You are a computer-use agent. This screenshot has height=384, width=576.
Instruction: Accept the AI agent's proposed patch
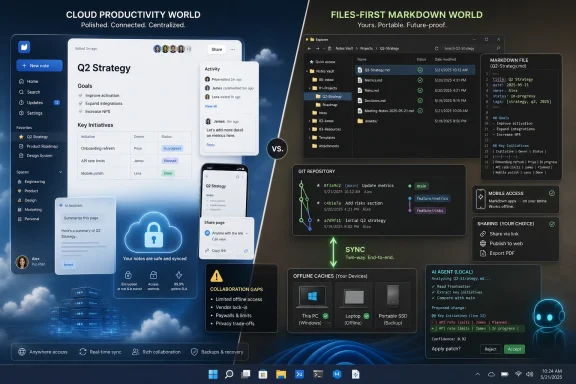514,349
